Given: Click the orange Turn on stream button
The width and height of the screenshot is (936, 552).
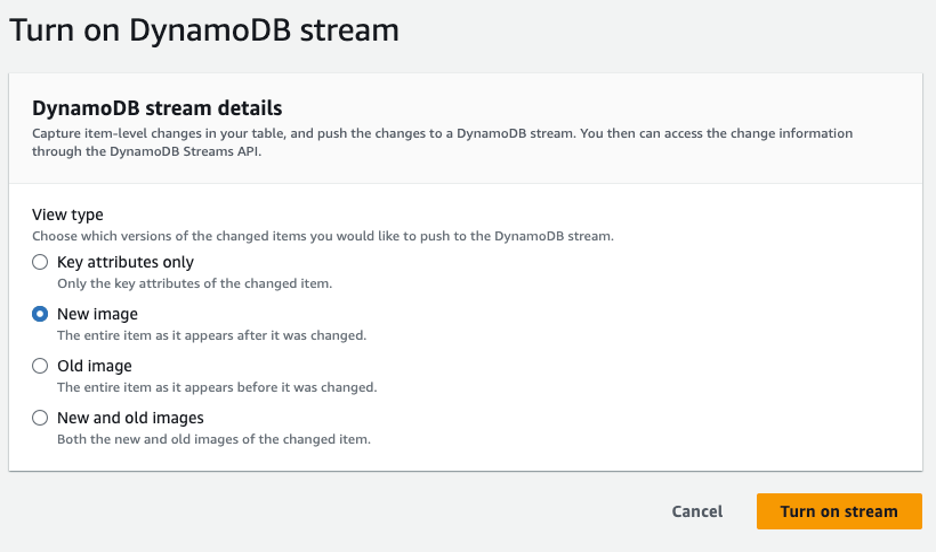Looking at the screenshot, I should click(x=838, y=511).
